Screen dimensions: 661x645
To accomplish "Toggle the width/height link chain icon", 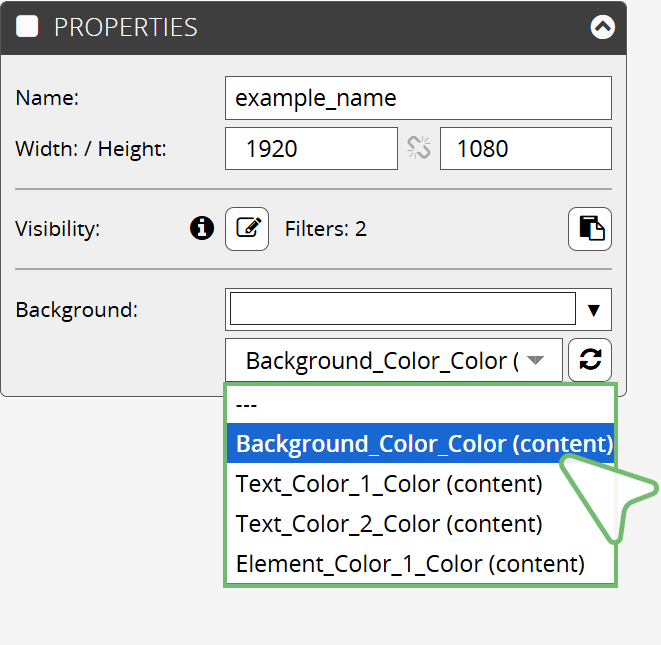I will pyautogui.click(x=419, y=148).
